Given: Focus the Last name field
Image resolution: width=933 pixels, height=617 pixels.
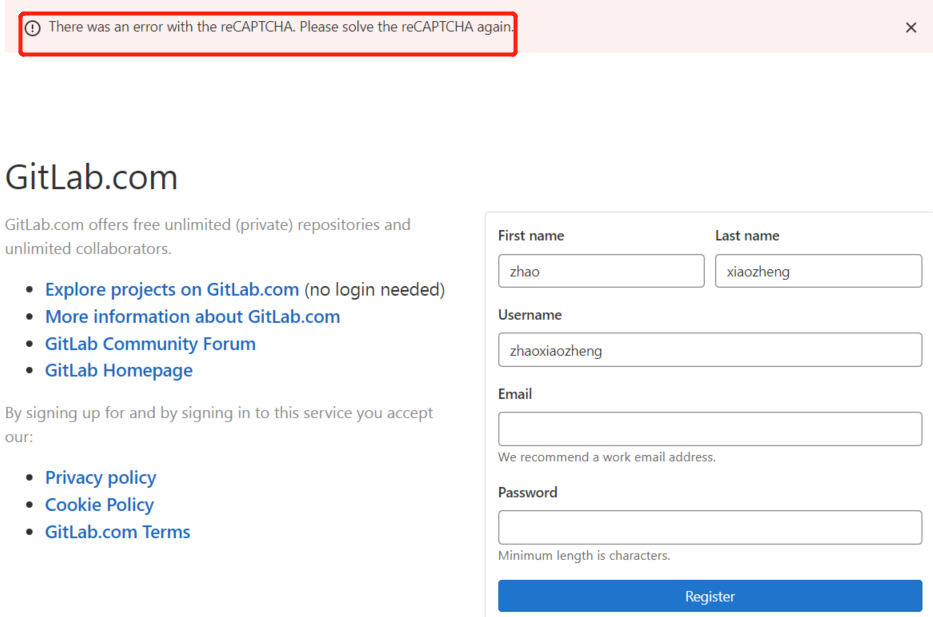Looking at the screenshot, I should coord(818,271).
